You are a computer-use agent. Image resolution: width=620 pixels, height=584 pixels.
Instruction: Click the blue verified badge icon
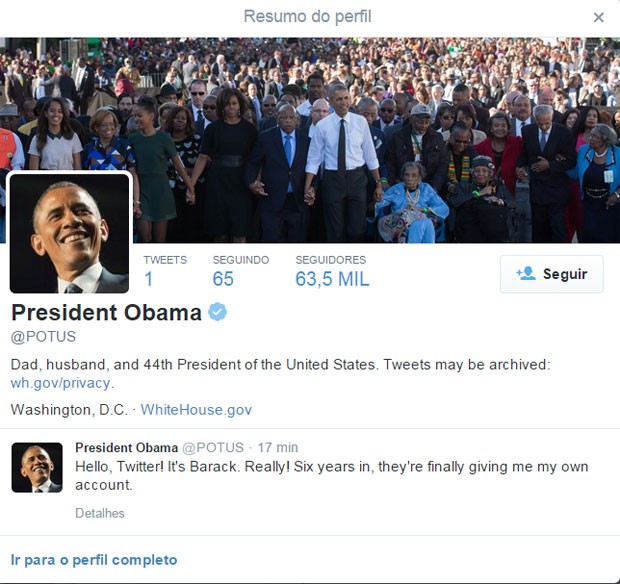tap(217, 312)
